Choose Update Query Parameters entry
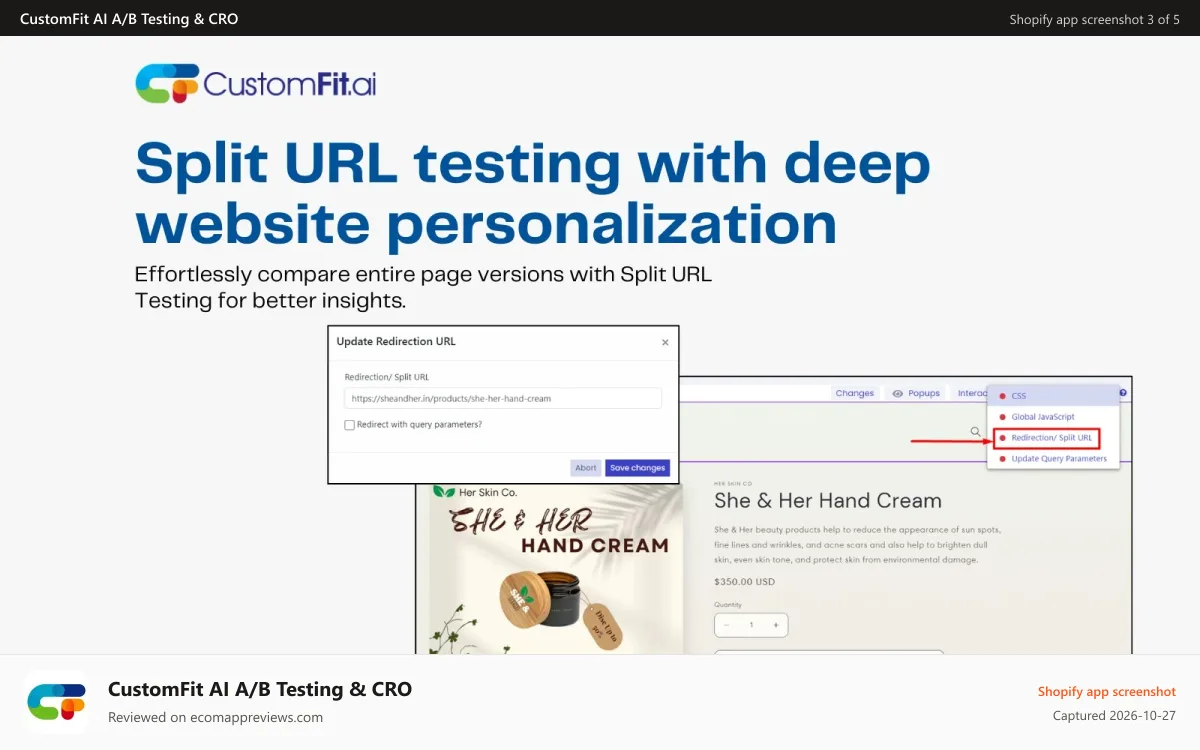Screen dimensions: 1200x750 point(1053,459)
